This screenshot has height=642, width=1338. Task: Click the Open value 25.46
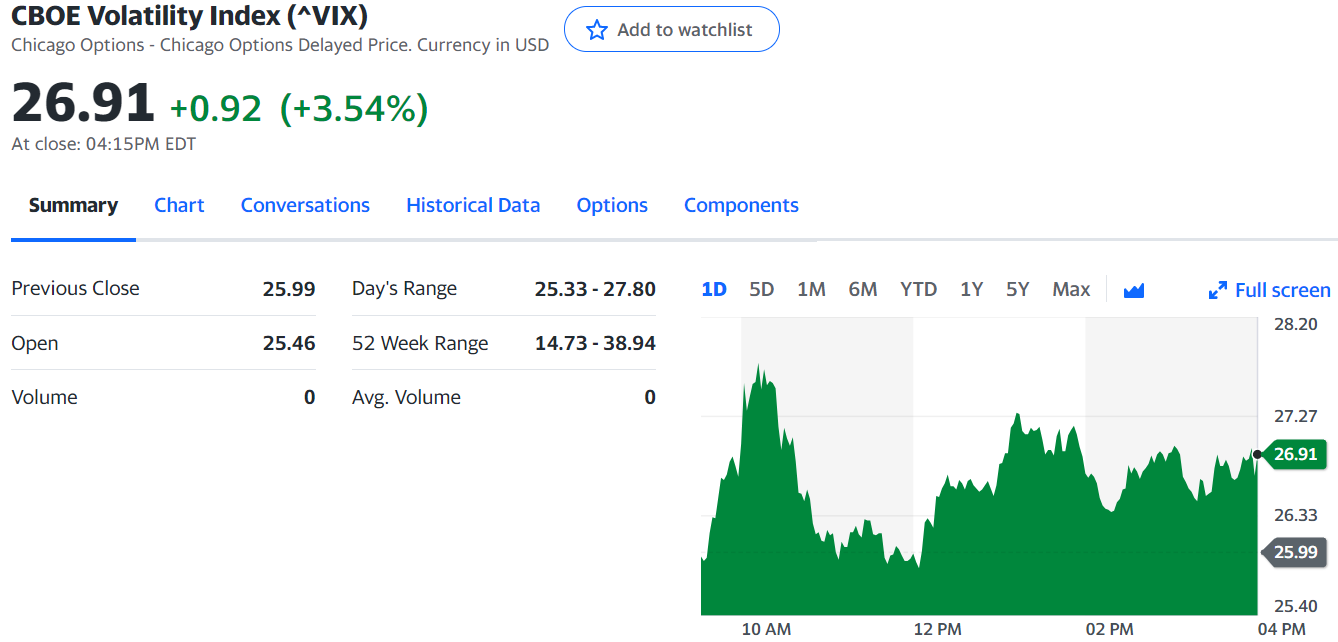(289, 344)
